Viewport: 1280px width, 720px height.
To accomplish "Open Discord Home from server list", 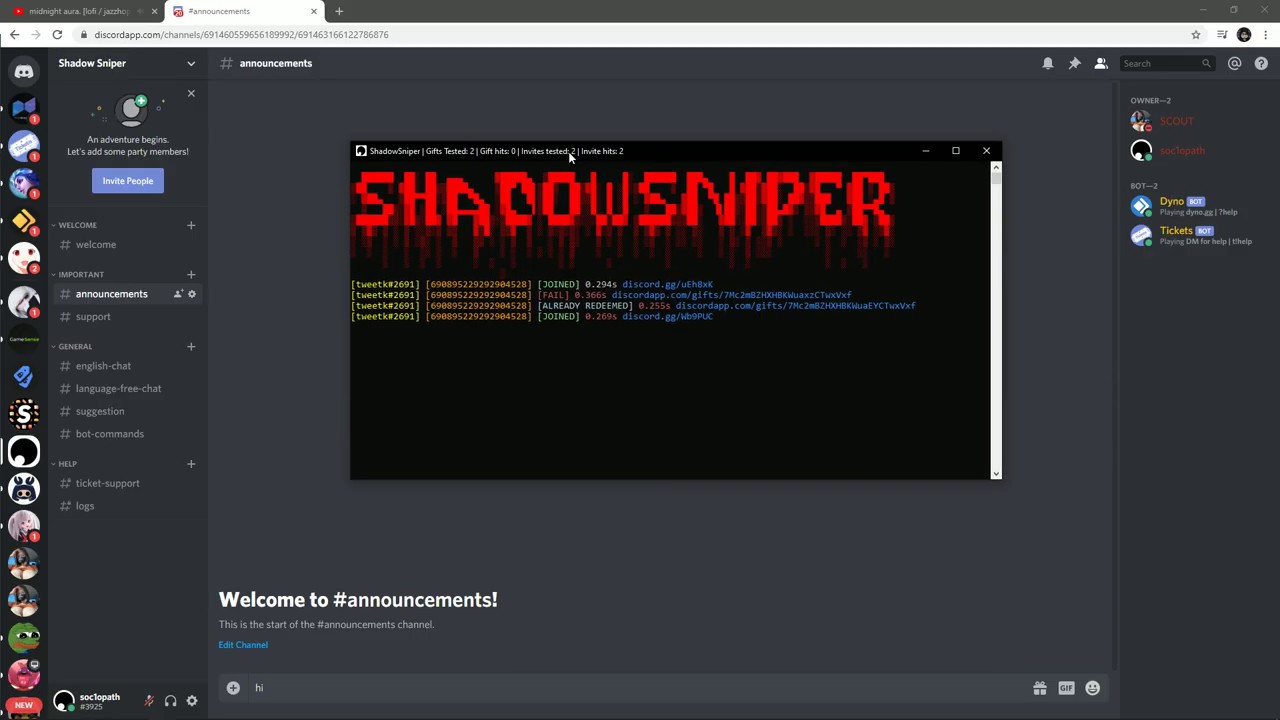I will coord(24,71).
